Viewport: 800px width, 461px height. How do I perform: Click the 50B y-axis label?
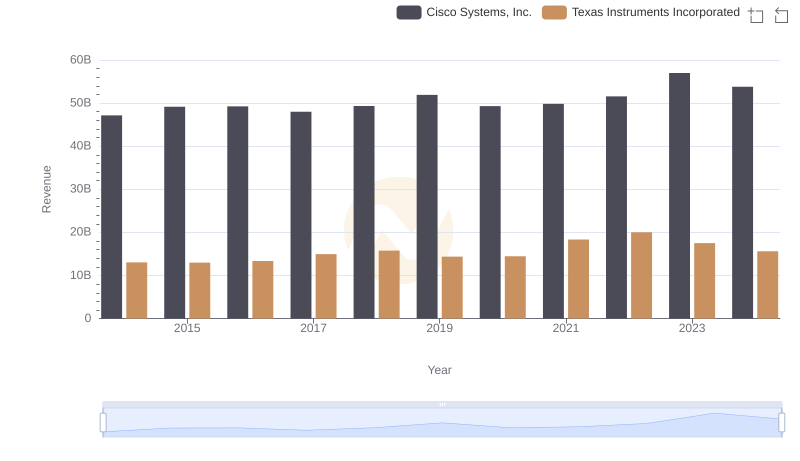[81, 103]
